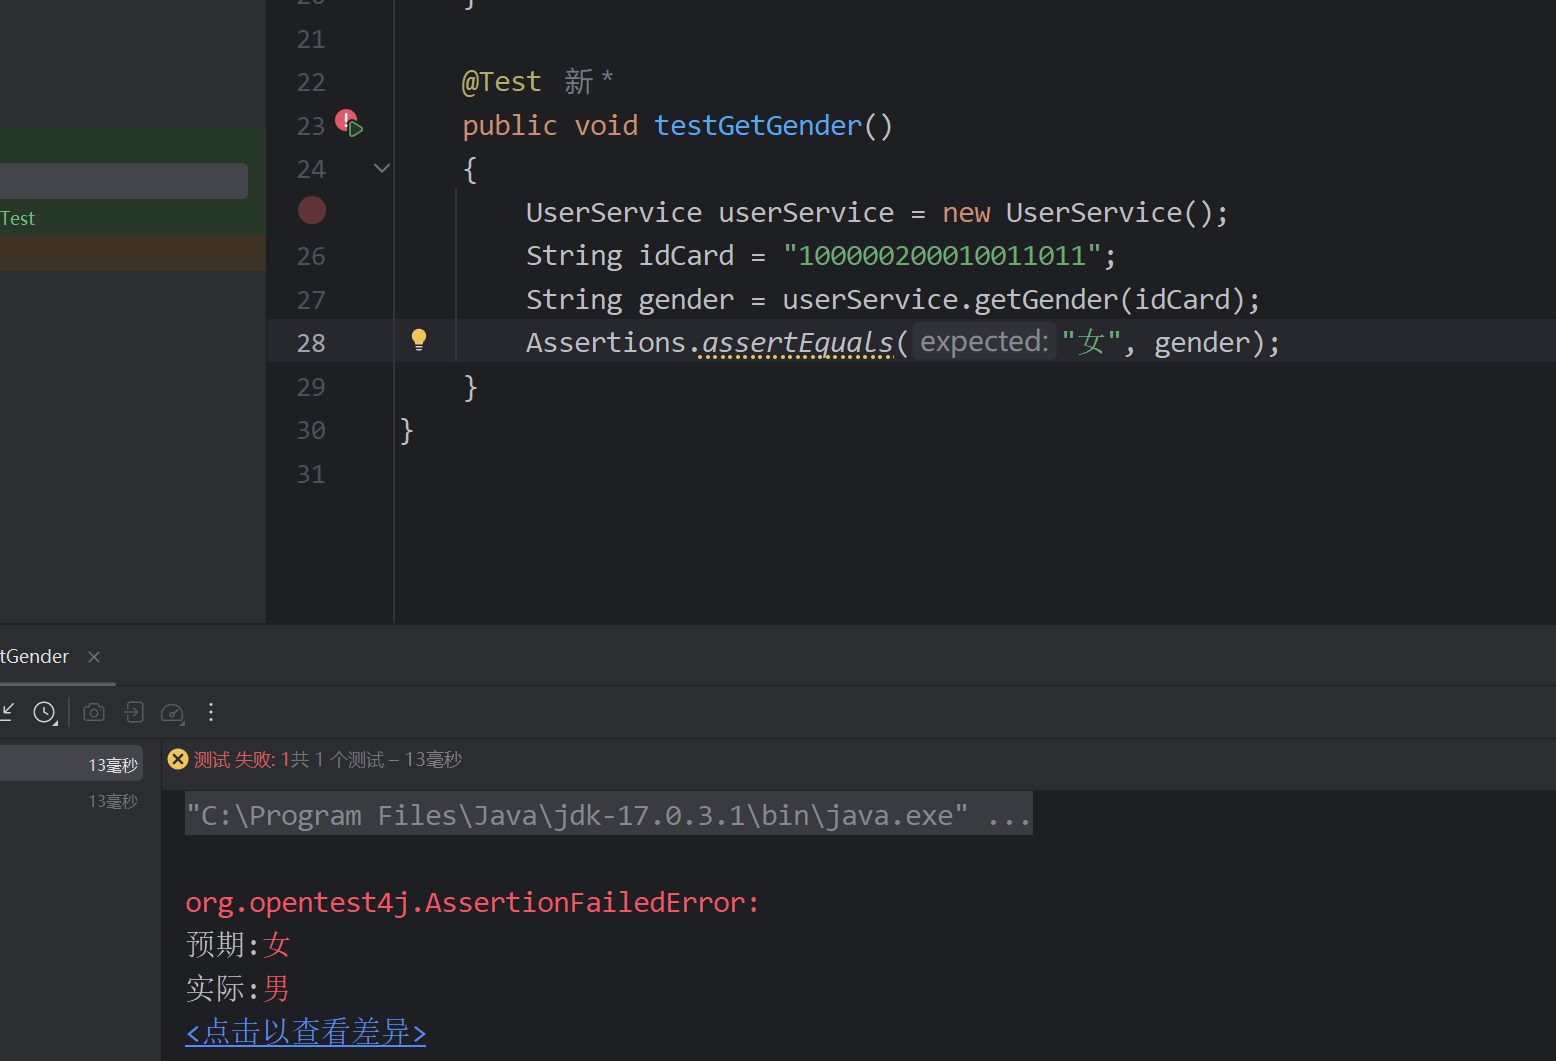Click the camera snapshot icon in run toolbar
This screenshot has width=1556, height=1061.
click(94, 712)
